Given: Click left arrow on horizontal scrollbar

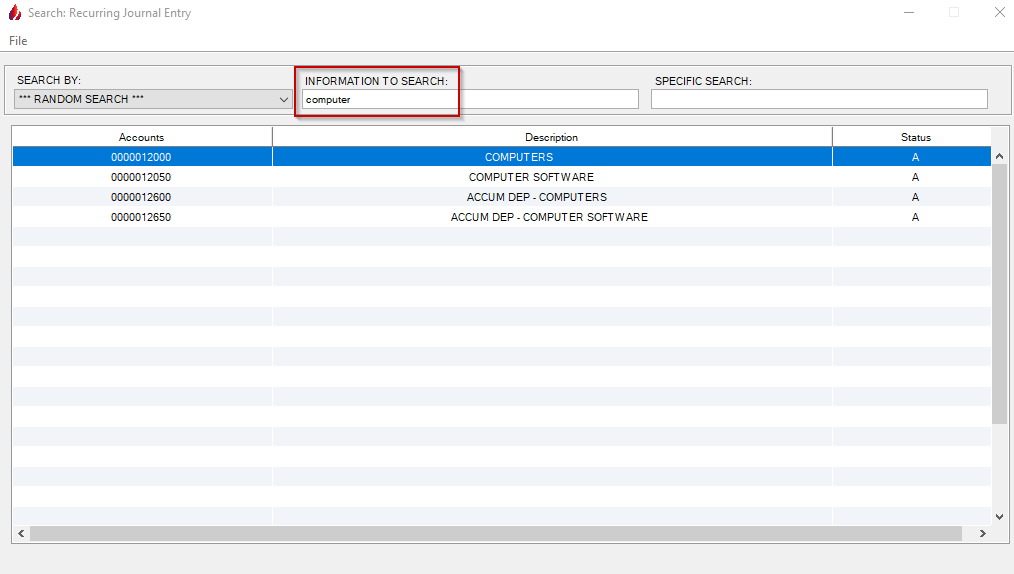Looking at the screenshot, I should (21, 534).
